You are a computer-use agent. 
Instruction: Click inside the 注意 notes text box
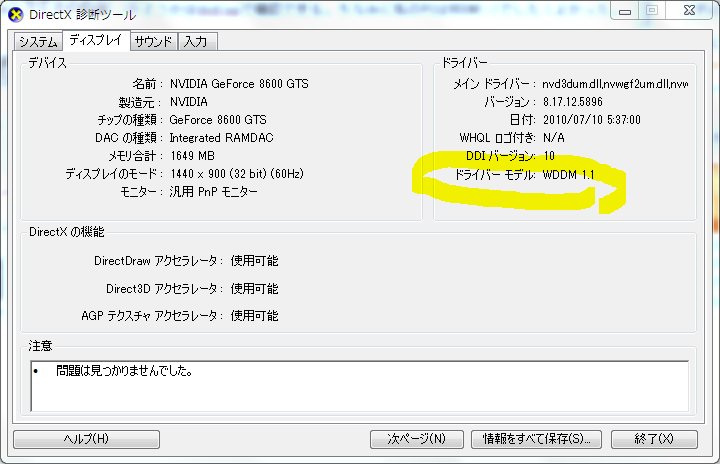[x=359, y=385]
